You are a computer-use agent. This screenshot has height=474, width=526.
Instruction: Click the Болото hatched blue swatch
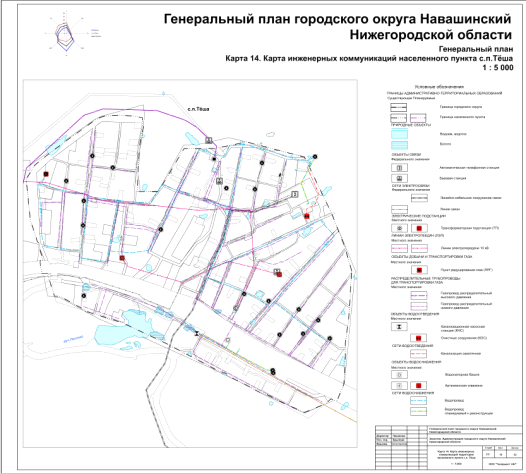pos(399,145)
